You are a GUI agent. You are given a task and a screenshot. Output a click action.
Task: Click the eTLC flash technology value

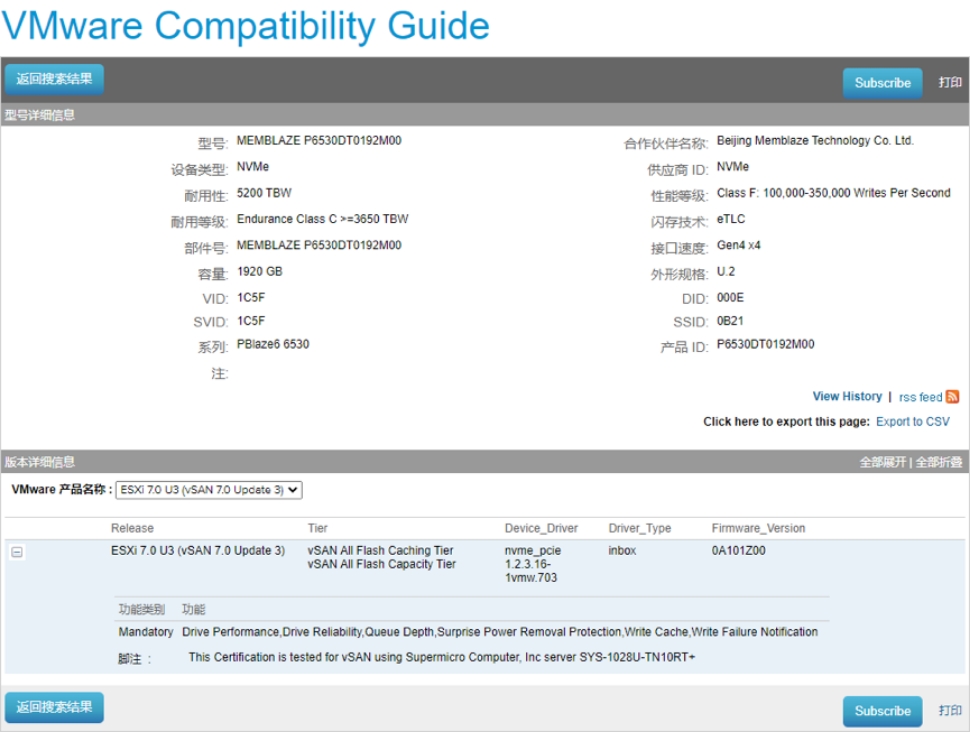[x=731, y=219]
